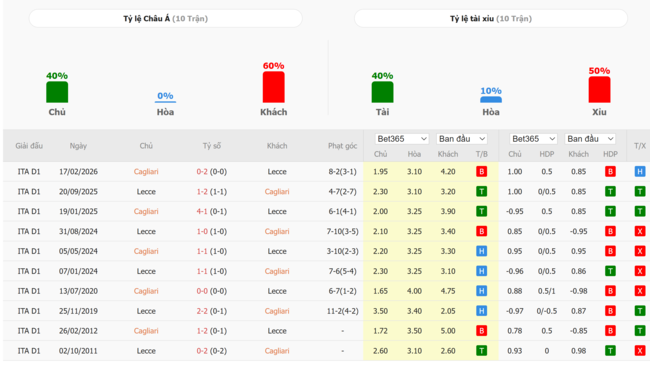
Task: Open Cagliari home team link for 05/05/2024
Action: click(146, 251)
